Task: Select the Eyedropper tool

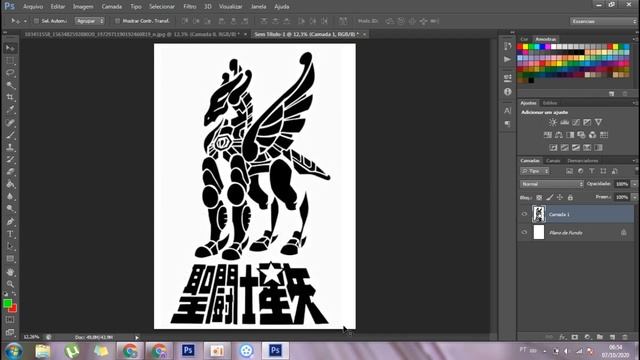Action: pyautogui.click(x=10, y=110)
